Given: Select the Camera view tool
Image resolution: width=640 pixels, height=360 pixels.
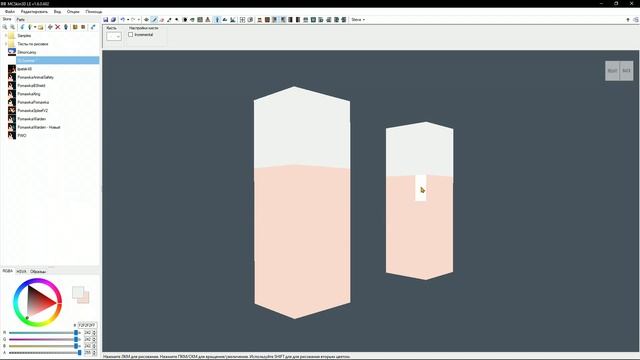Looking at the screenshot, I should point(146,20).
